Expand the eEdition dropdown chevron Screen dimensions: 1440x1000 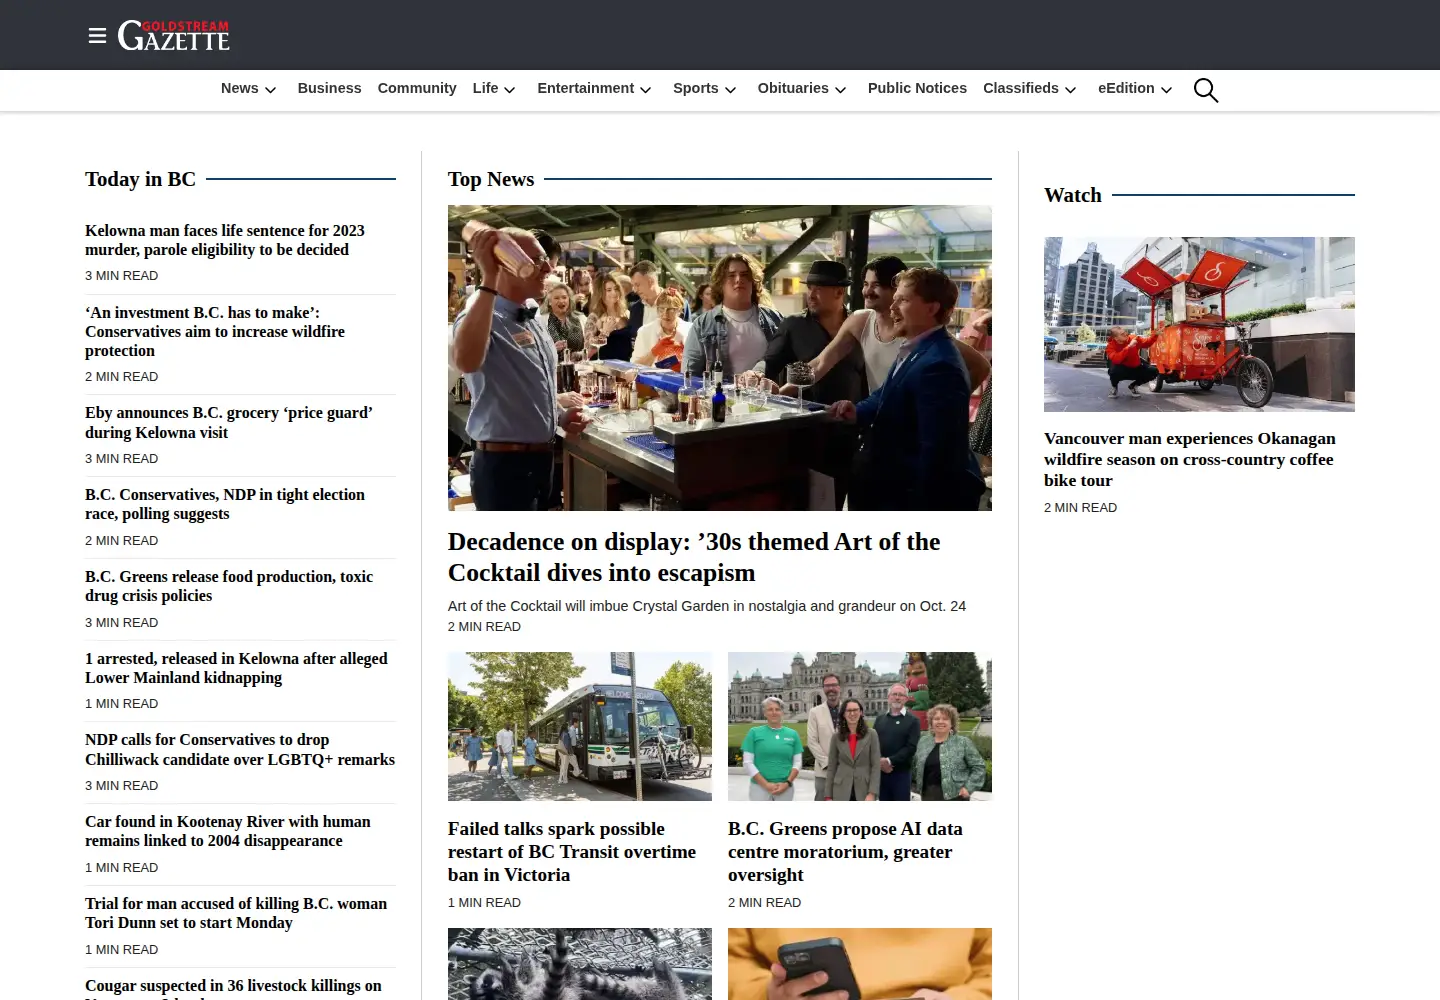tap(1167, 90)
